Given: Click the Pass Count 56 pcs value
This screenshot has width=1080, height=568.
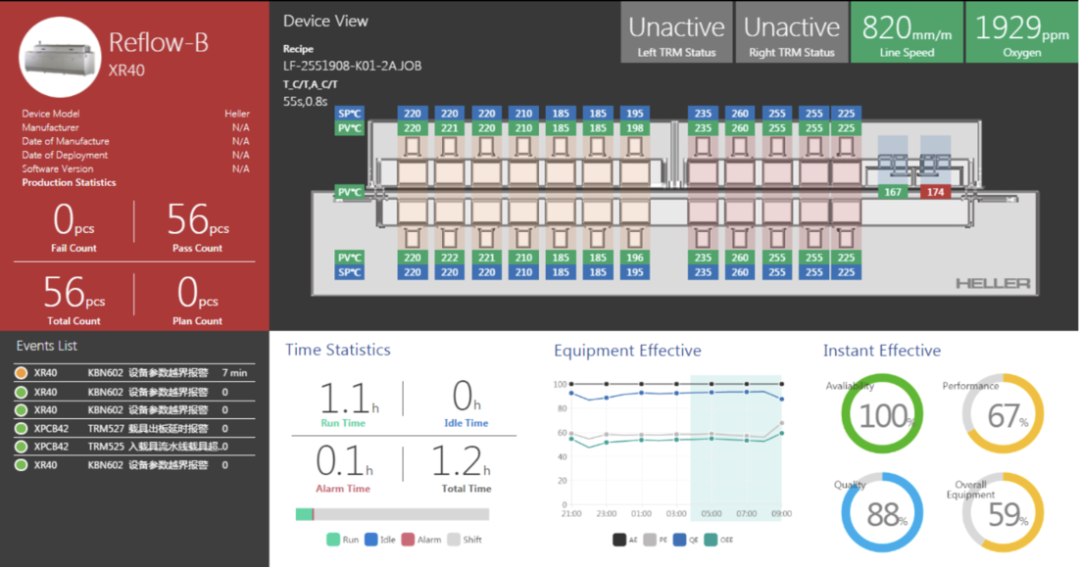Looking at the screenshot, I should pyautogui.click(x=198, y=220).
